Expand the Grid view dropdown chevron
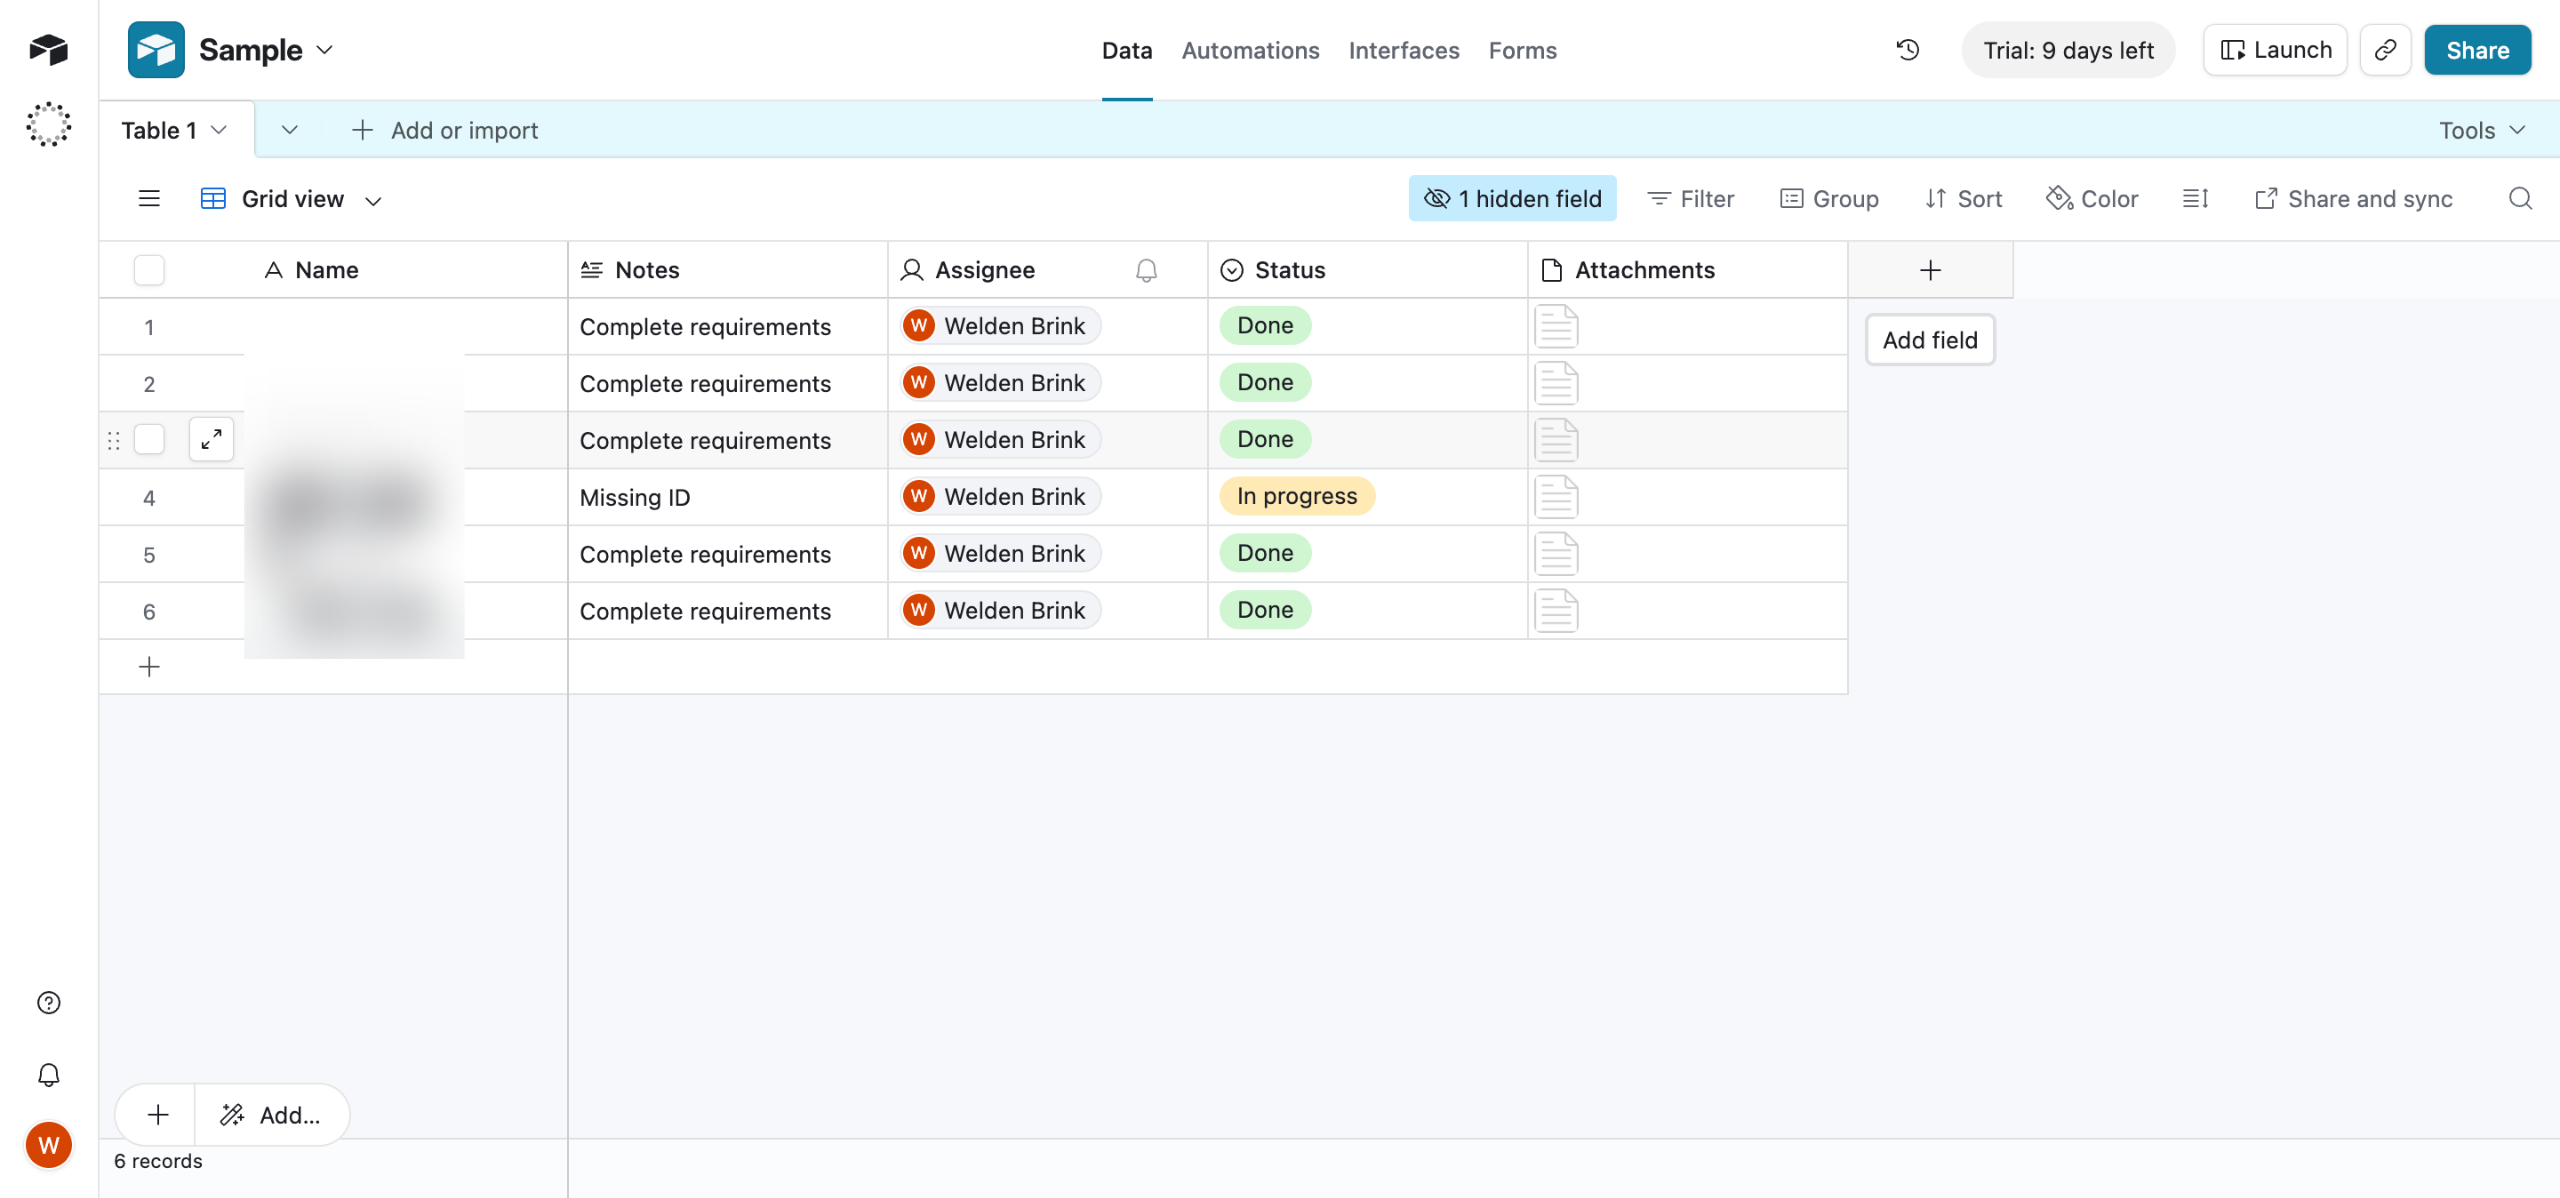Viewport: 2560px width, 1198px height. coord(373,201)
